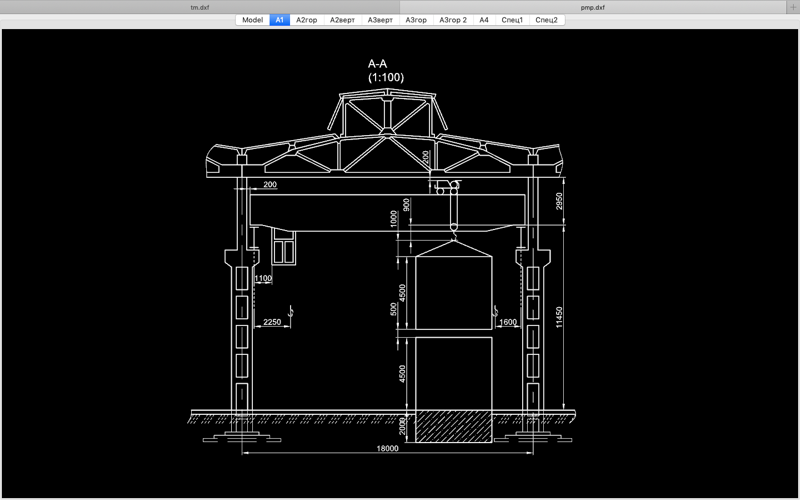Open the A3гор 2 layout
Viewport: 800px width, 500px height.
pos(453,20)
